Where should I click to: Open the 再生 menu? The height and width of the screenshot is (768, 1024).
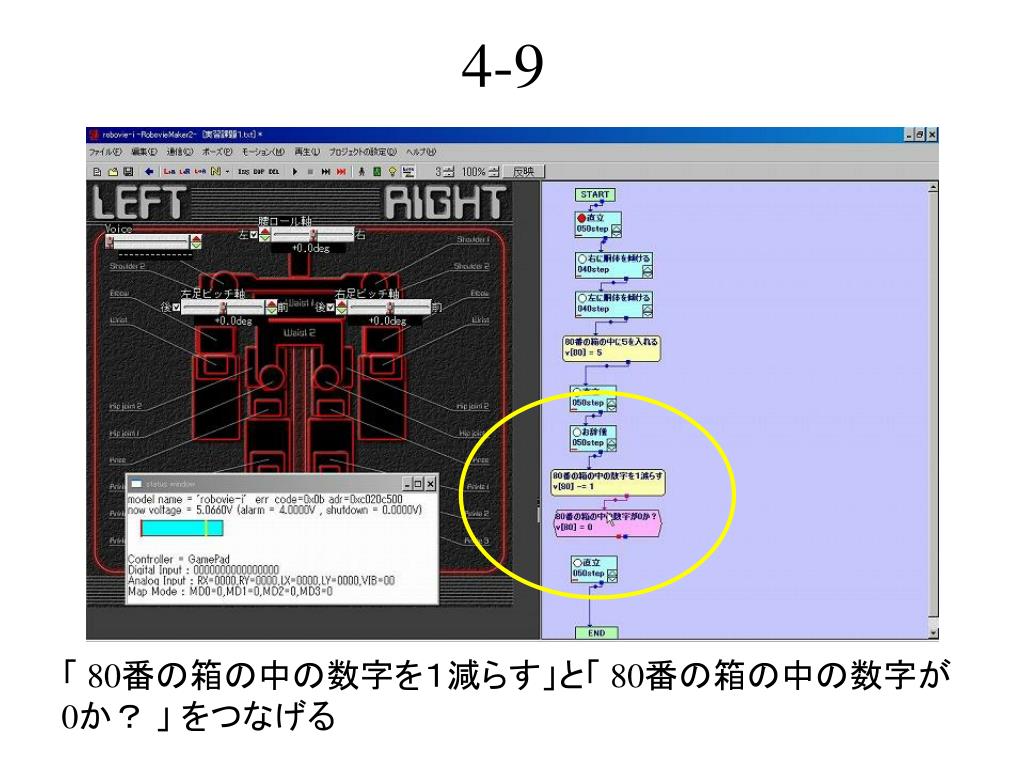(306, 152)
